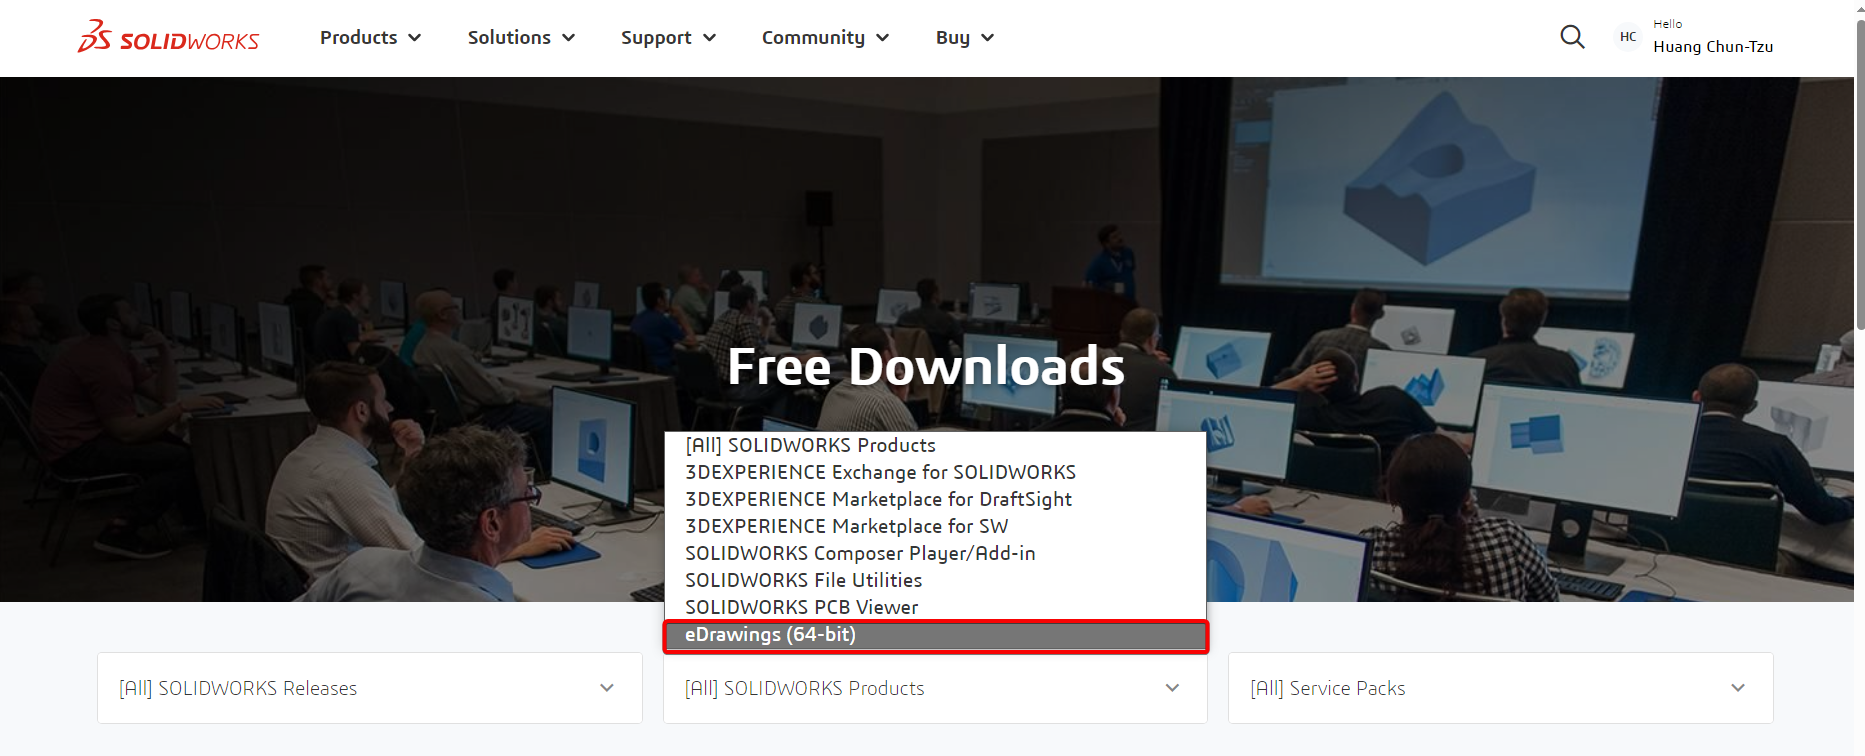Open the Buy navigation menu

(964, 37)
